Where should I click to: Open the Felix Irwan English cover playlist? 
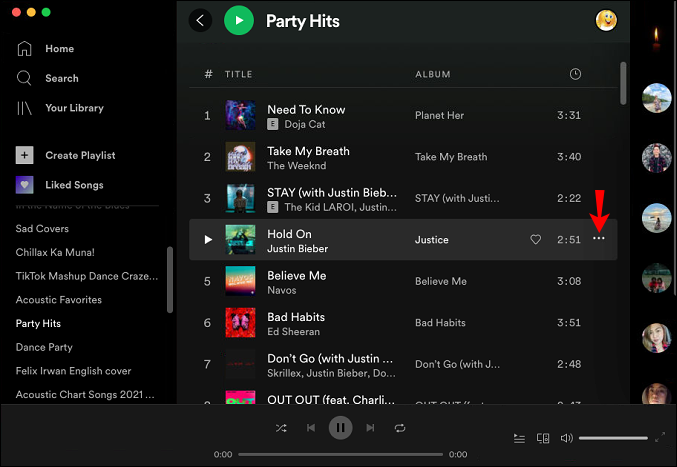pyautogui.click(x=73, y=371)
